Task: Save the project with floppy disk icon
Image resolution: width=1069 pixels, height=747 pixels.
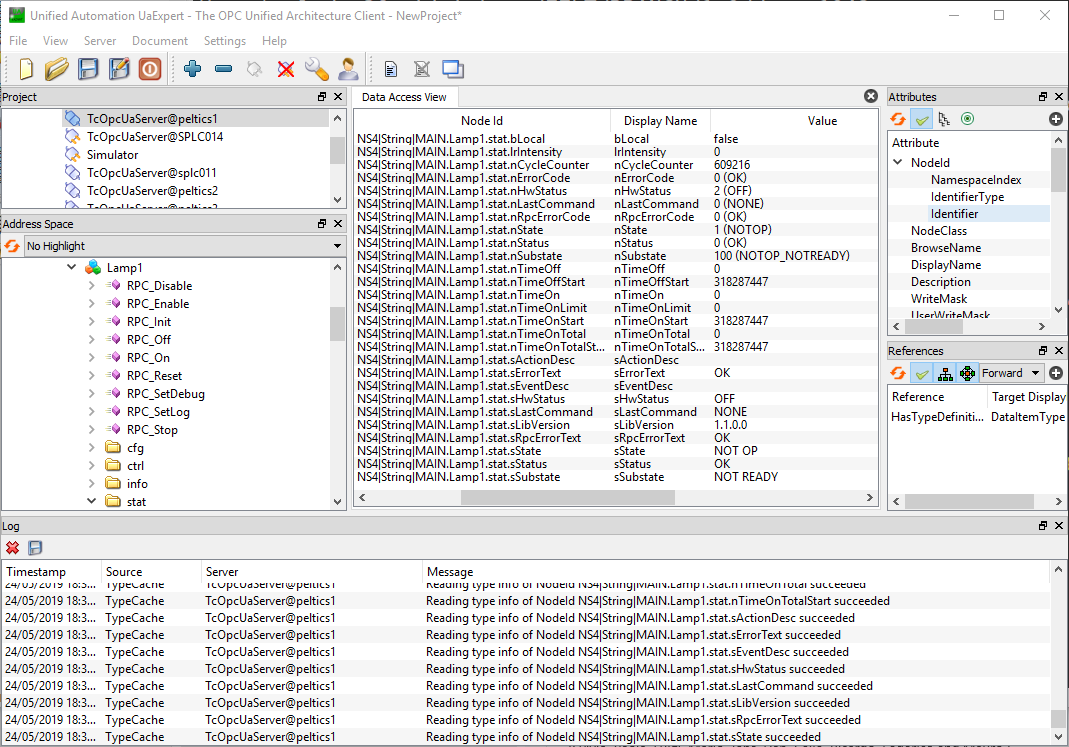Action: coord(89,69)
